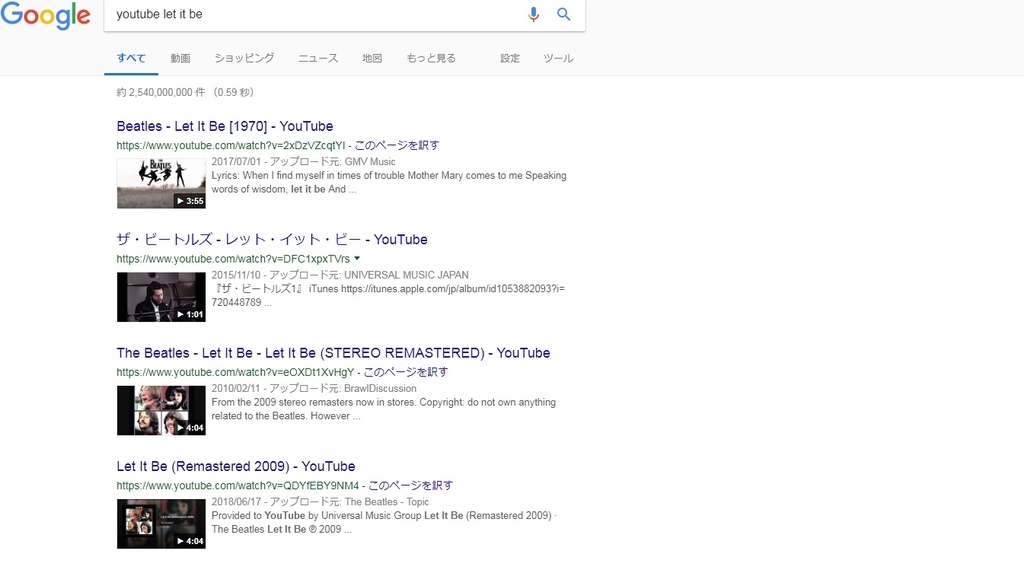This screenshot has height=573, width=1024.
Task: Expand the green arrow beside DFC1xpxTVrs URL
Action: (x=357, y=258)
